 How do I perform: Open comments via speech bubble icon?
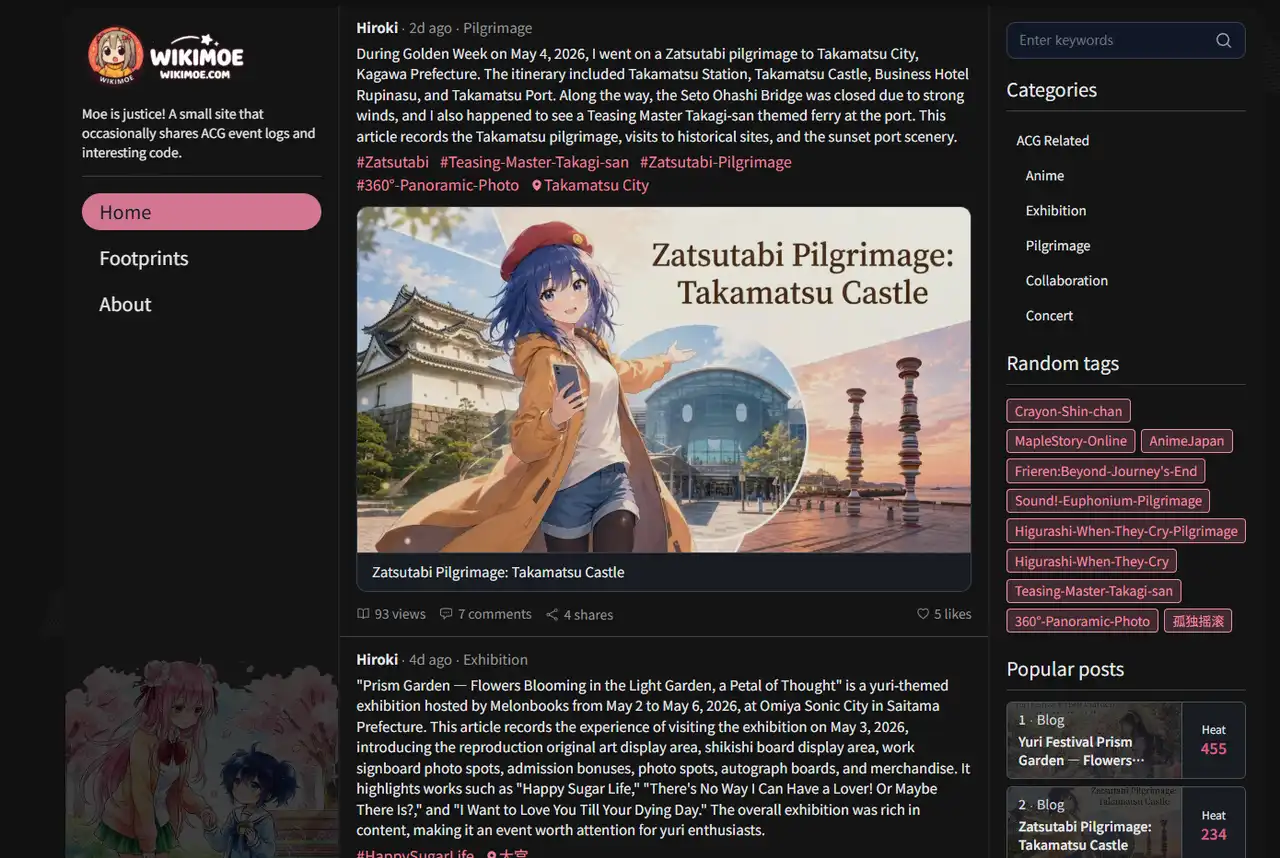pos(446,614)
